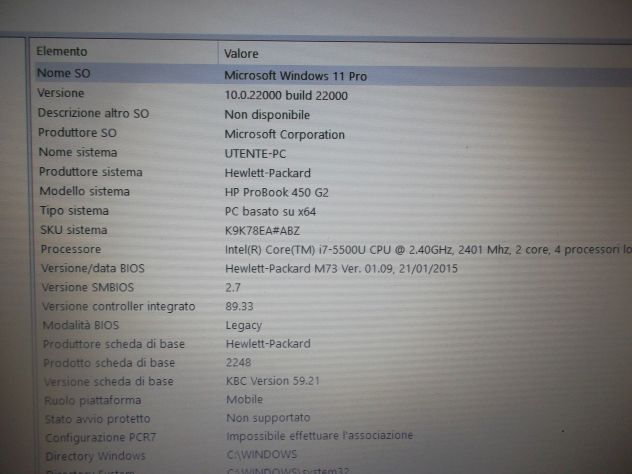Select Produttore scheda di base label
Image resolution: width=632 pixels, height=474 pixels.
tap(114, 344)
